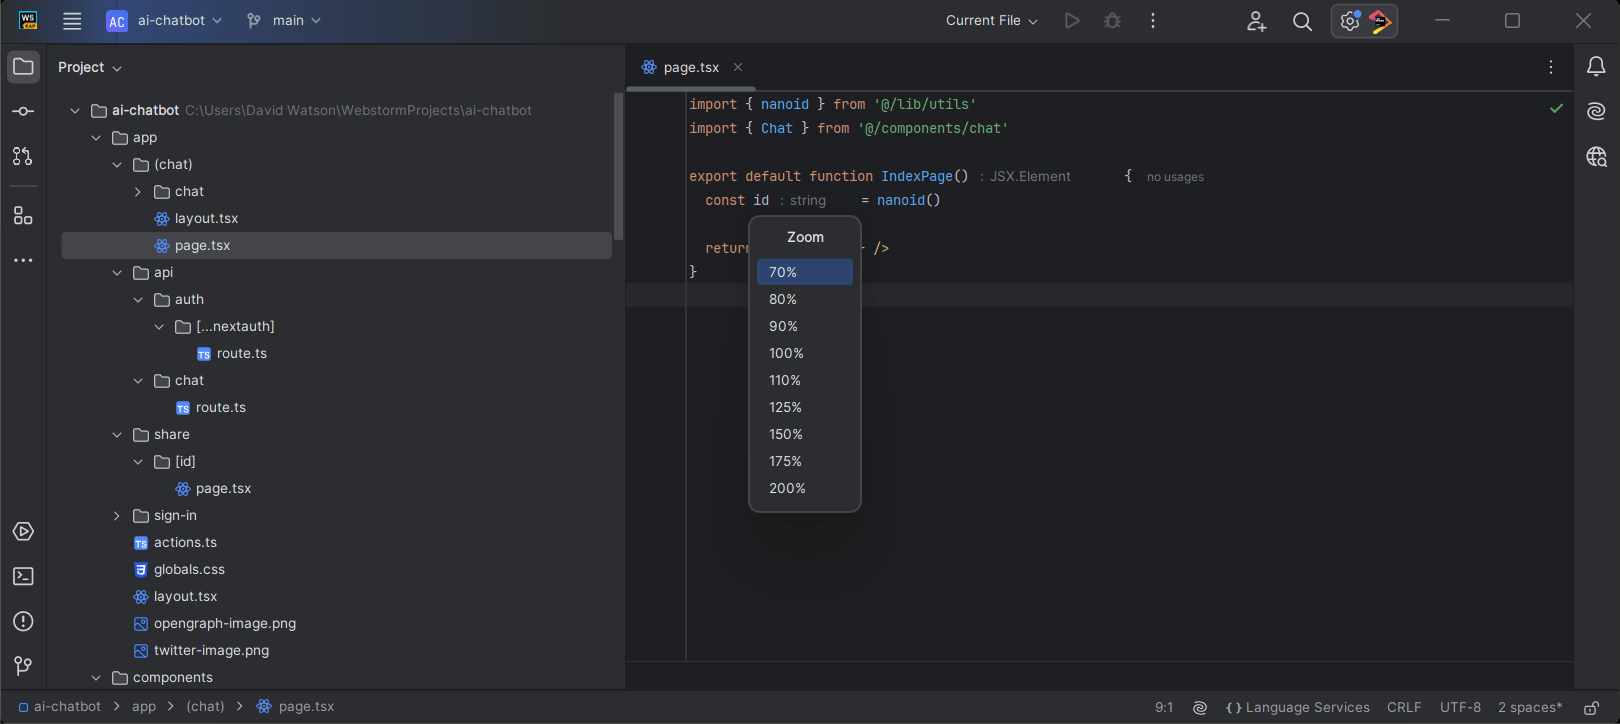Toggle the Project tool window folder icon
1620x724 pixels.
[x=23, y=67]
